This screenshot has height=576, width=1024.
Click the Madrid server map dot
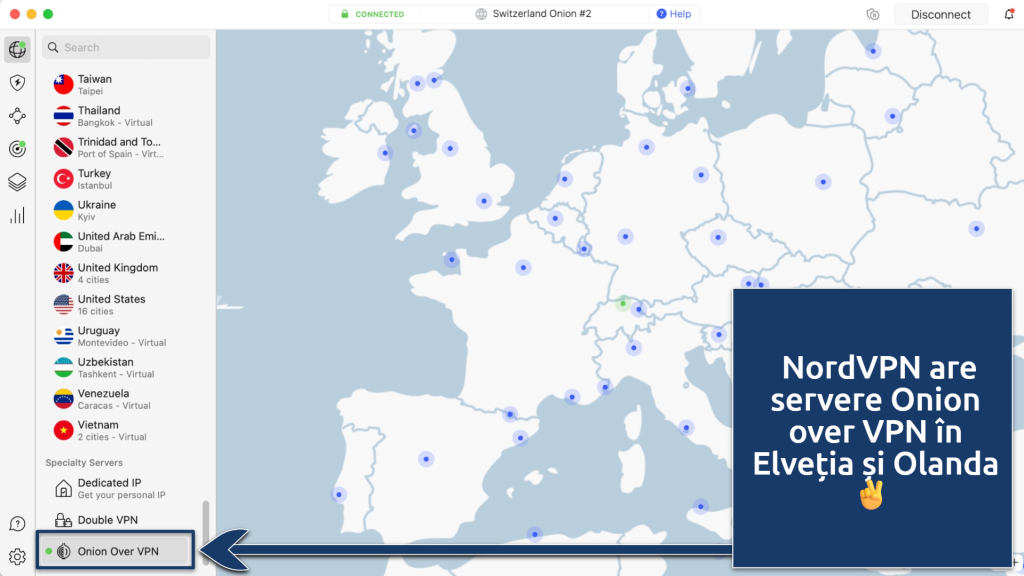click(x=426, y=459)
